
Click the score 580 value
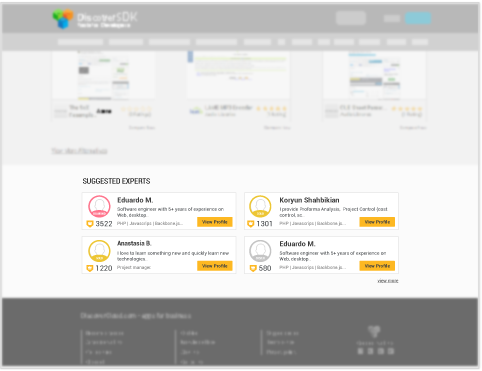(265, 268)
